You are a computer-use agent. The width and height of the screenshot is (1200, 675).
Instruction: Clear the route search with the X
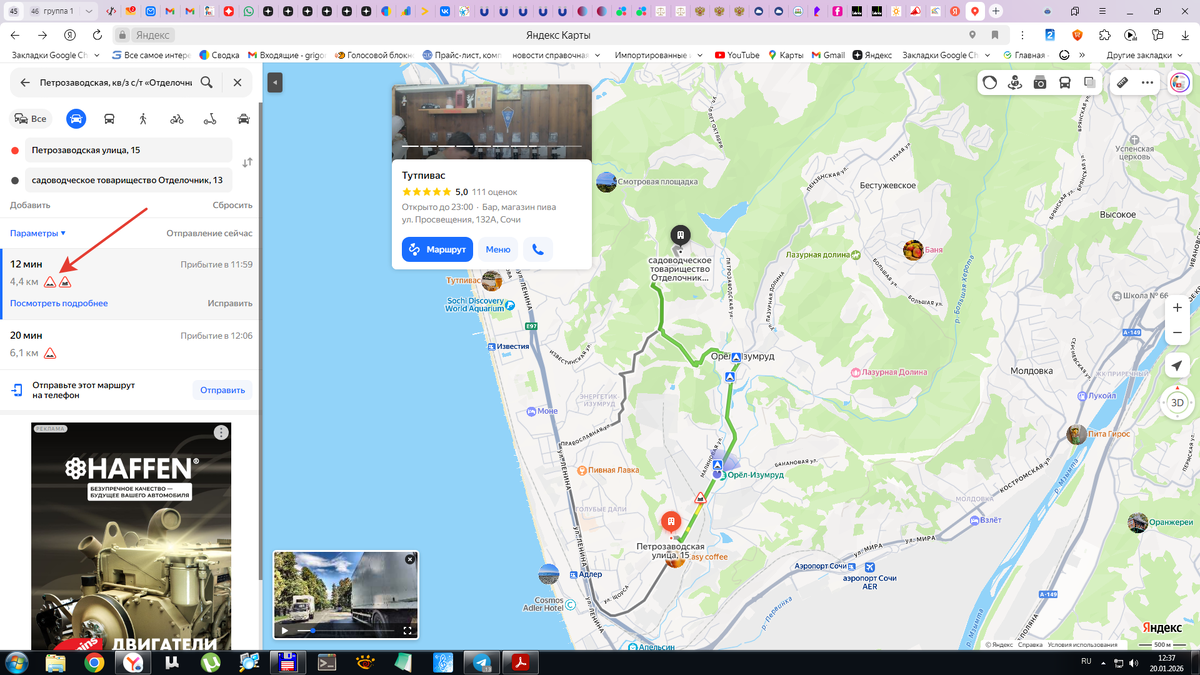pos(237,82)
